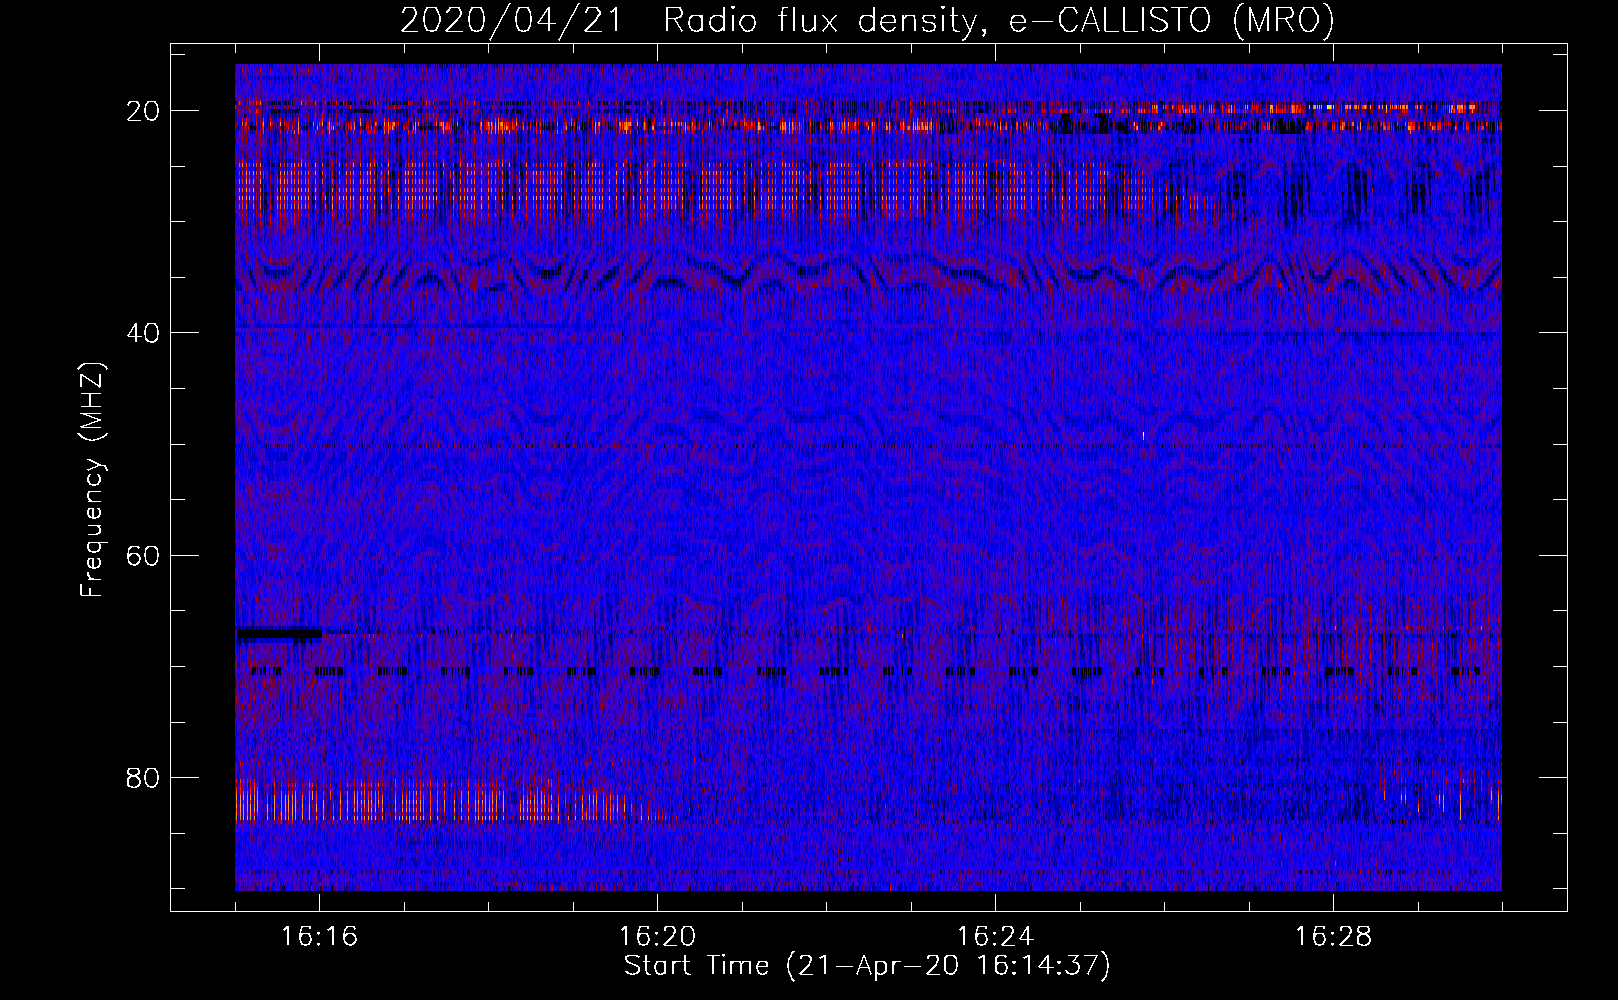Click the 40 MHz frequency tick label
This screenshot has height=1000, width=1618.
[144, 333]
